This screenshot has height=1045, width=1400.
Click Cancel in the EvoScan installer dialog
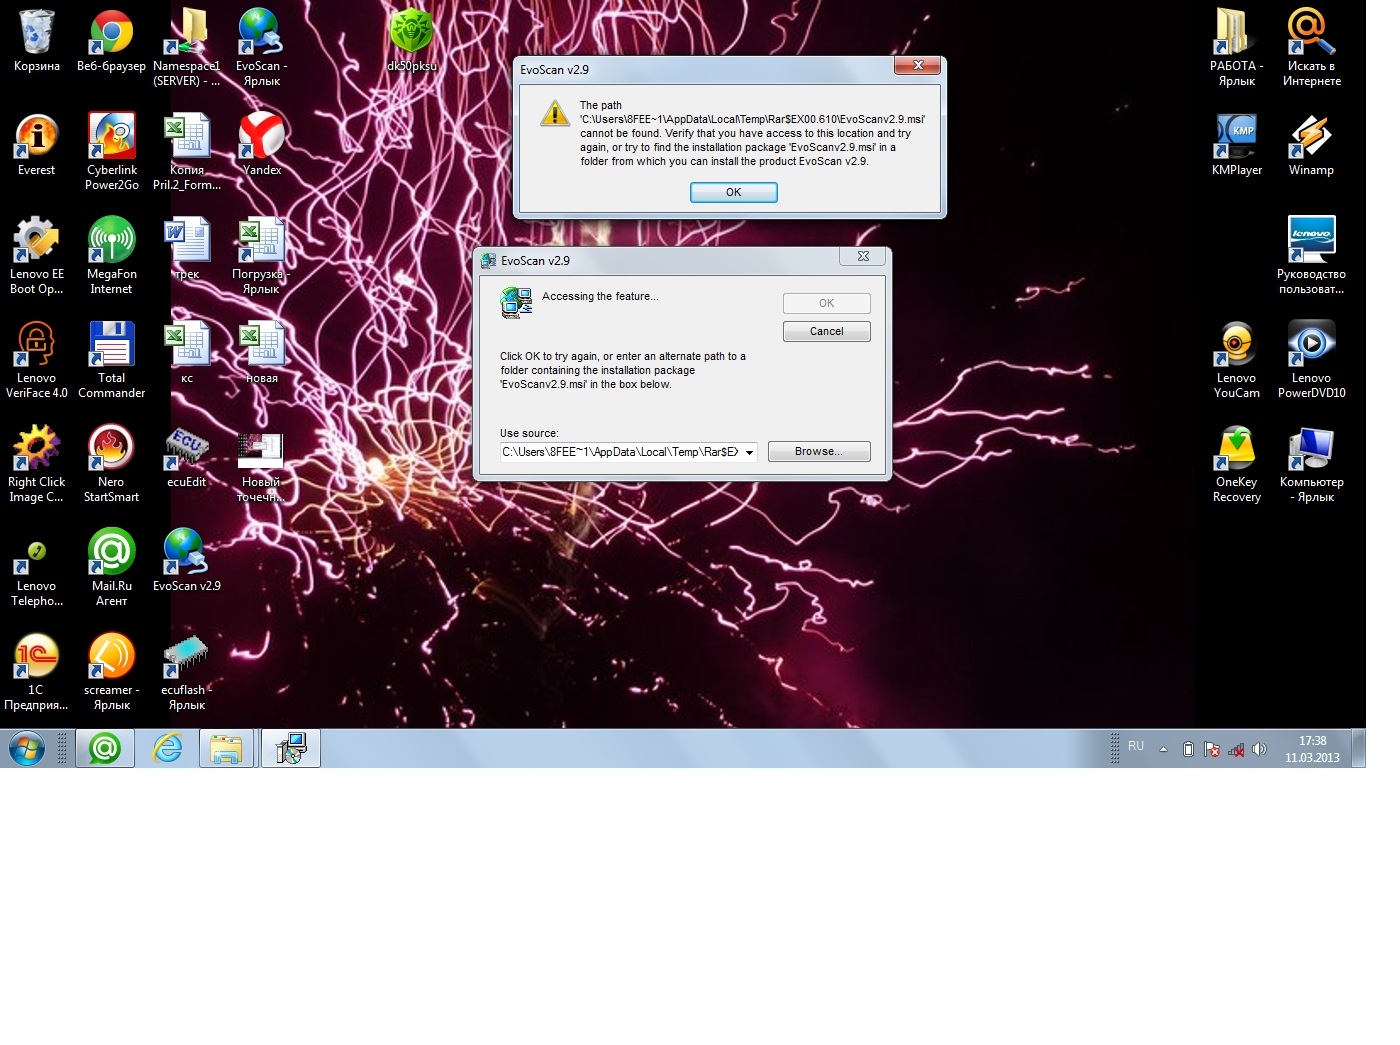(826, 331)
